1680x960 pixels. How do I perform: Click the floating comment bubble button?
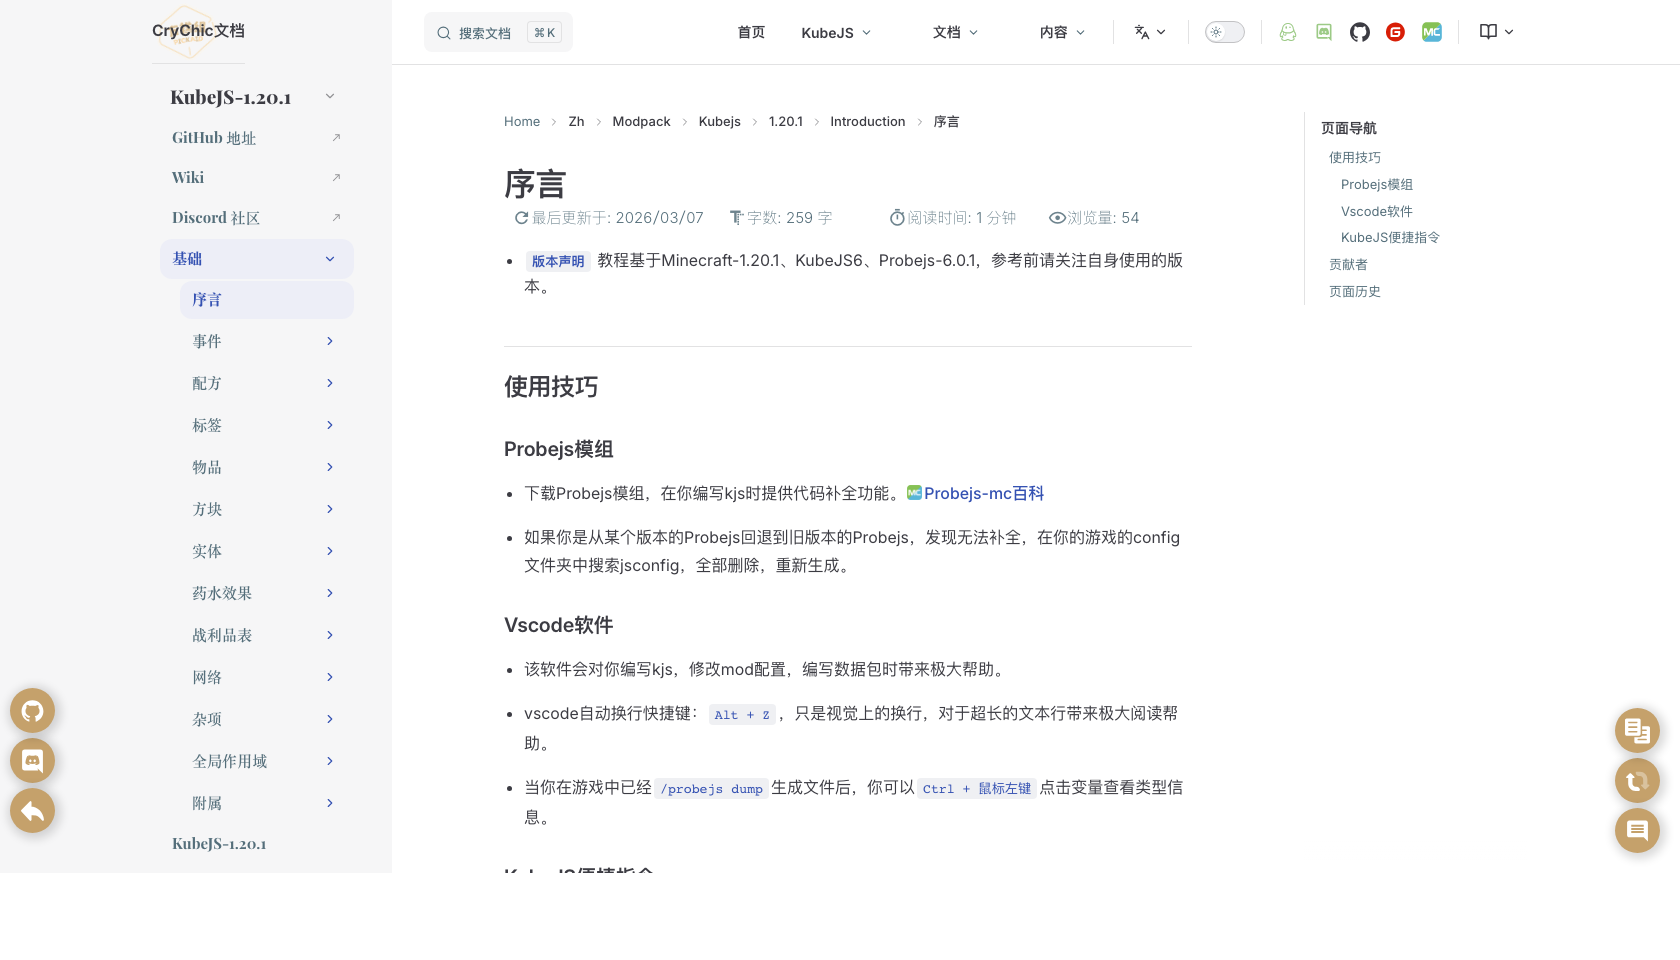click(x=1637, y=830)
